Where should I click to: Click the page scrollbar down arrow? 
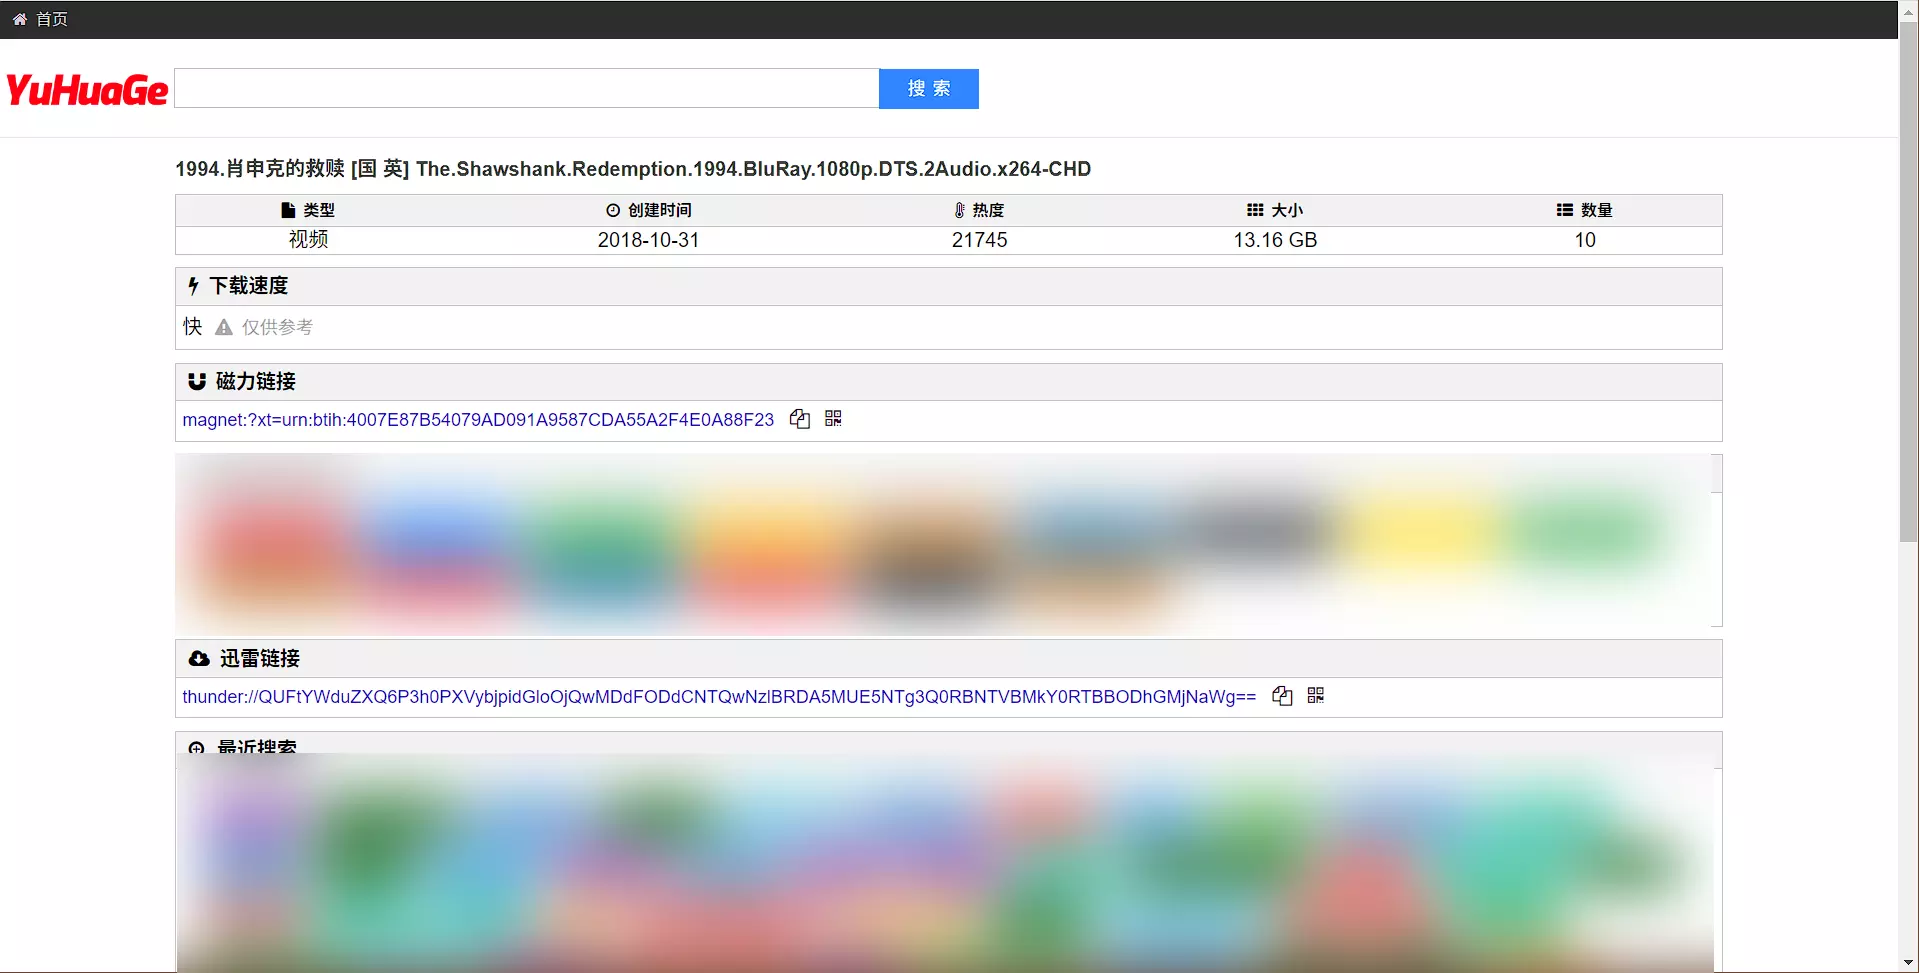1908,963
